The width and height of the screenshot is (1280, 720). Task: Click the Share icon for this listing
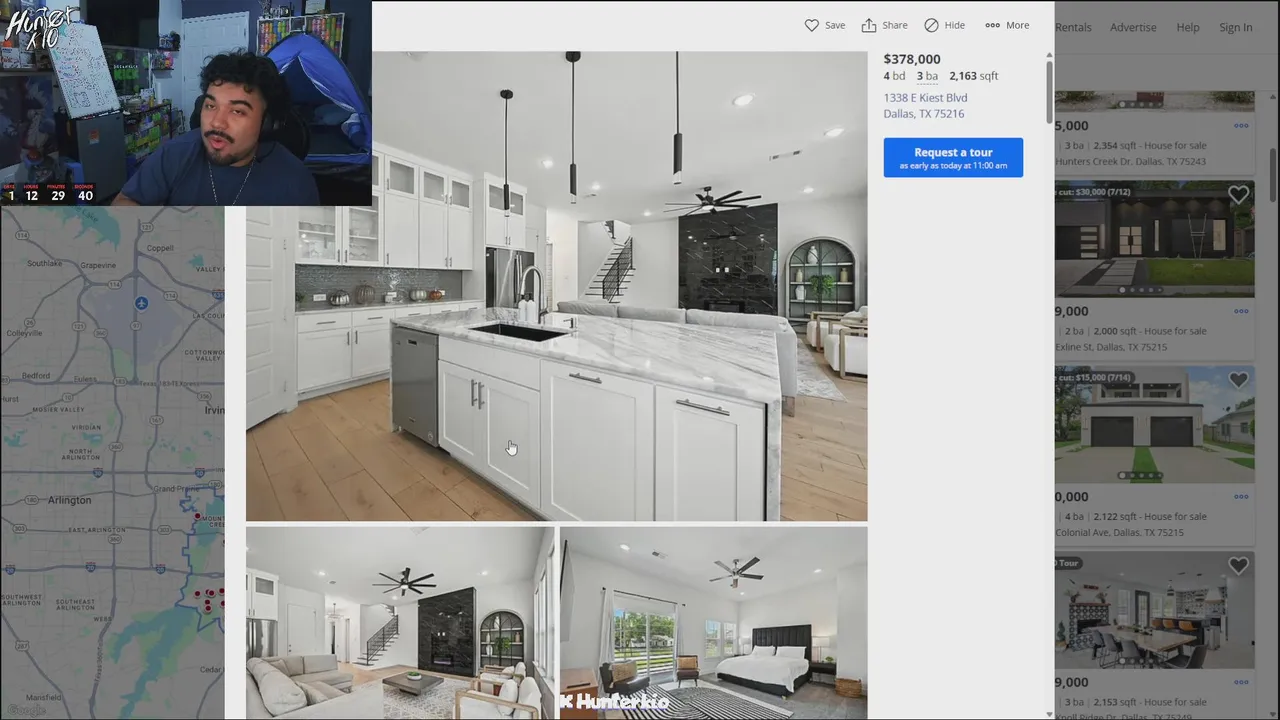(869, 25)
